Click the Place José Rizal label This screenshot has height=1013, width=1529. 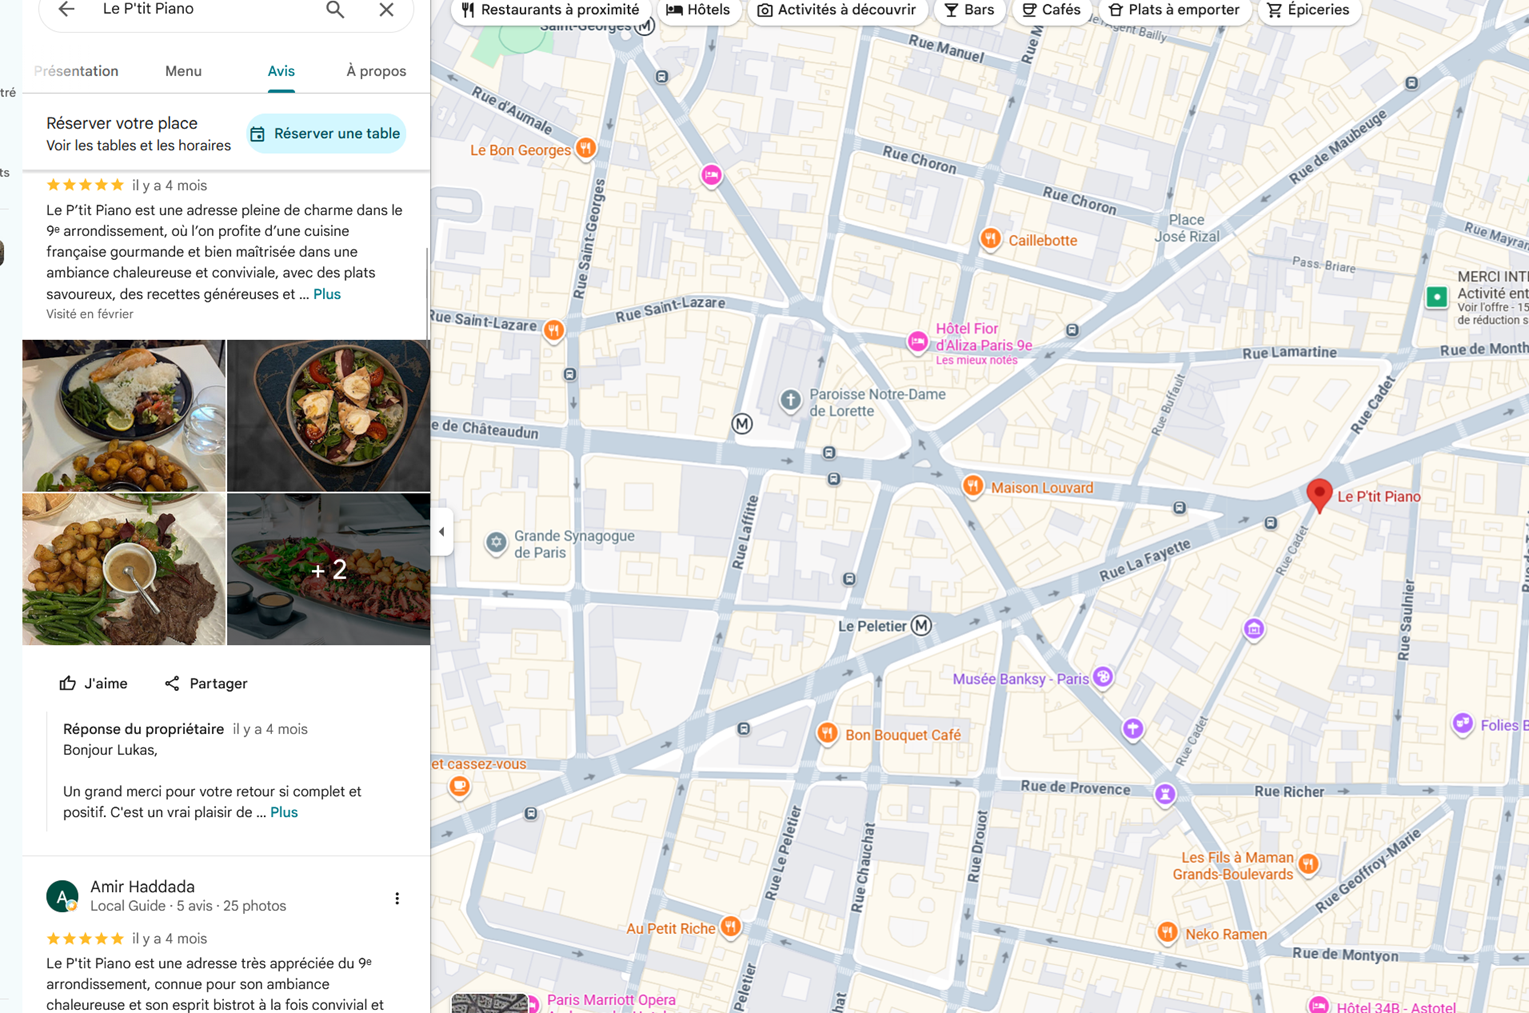tap(1187, 228)
